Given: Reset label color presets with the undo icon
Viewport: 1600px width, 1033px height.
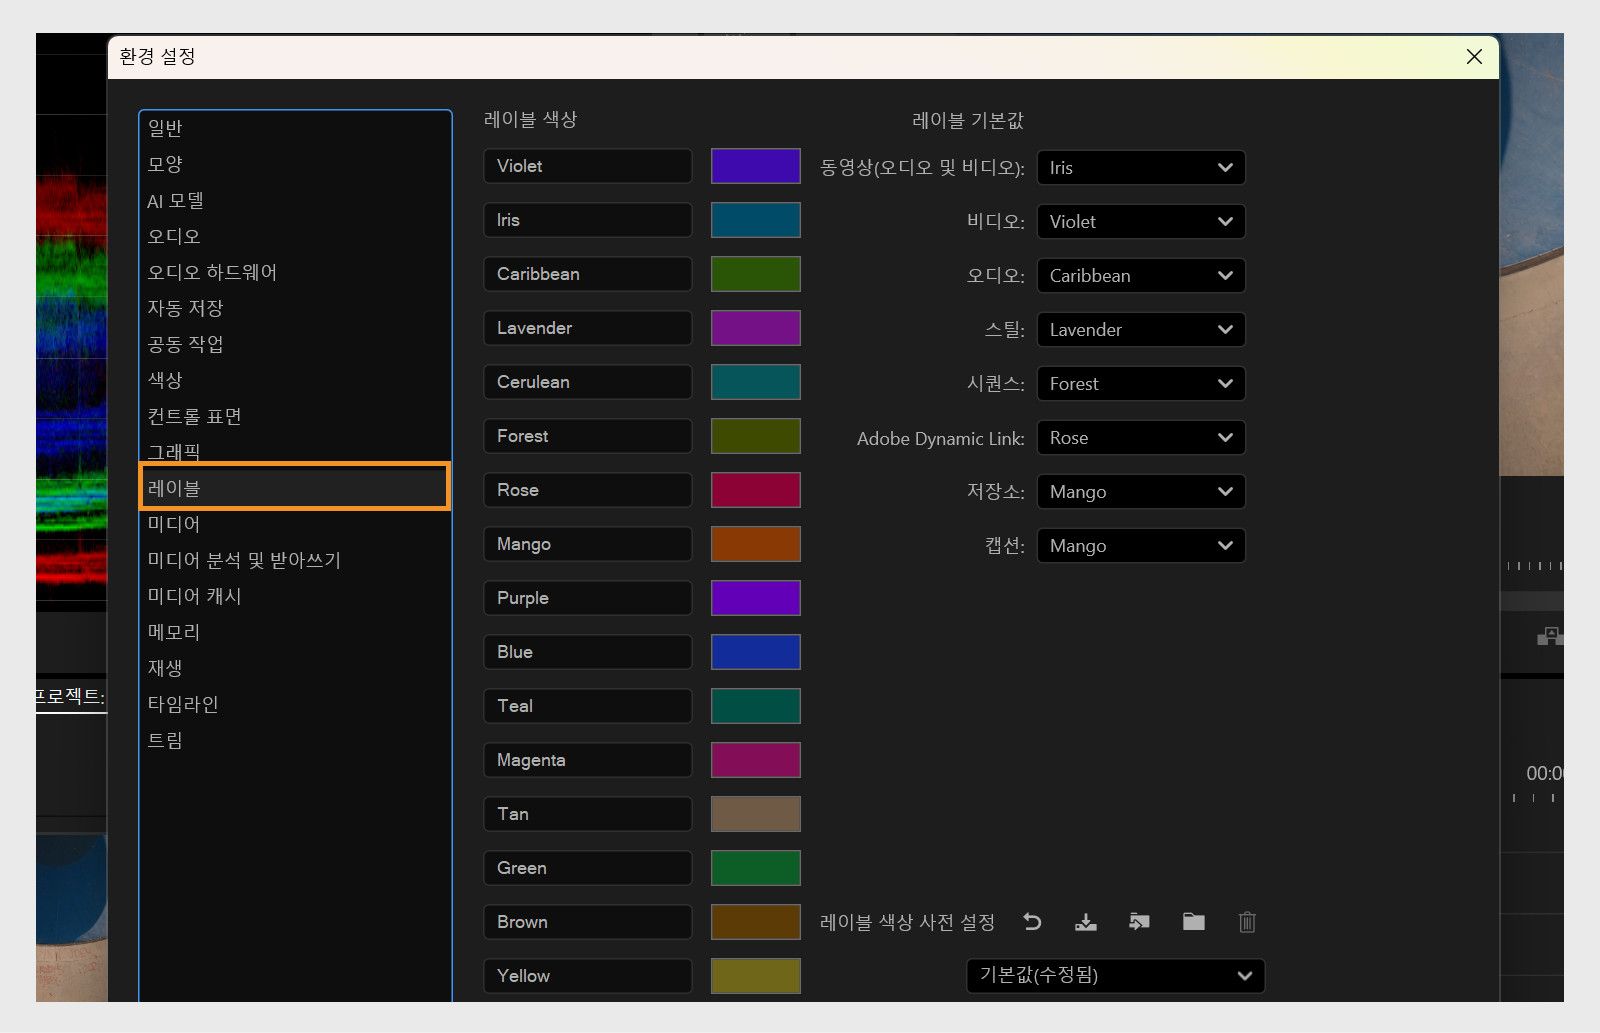Looking at the screenshot, I should [1032, 922].
